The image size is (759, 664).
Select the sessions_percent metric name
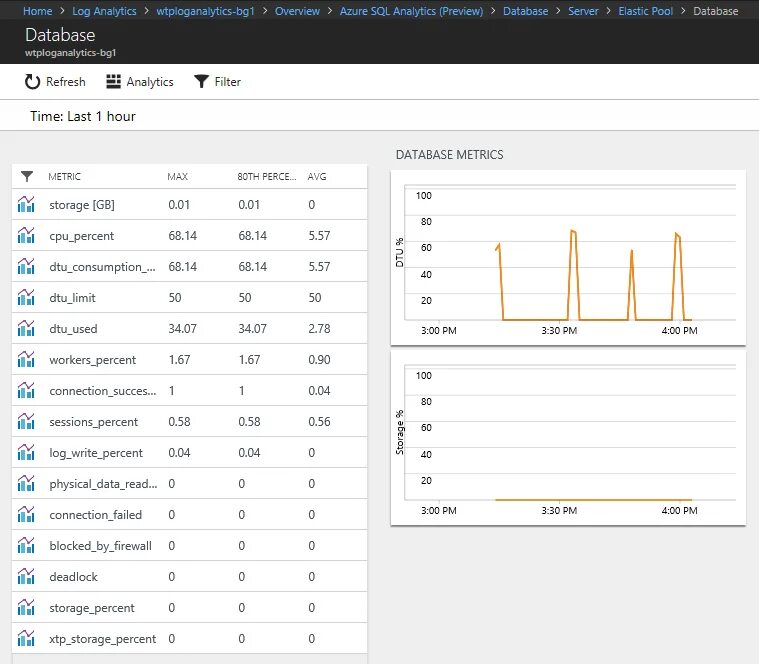click(93, 422)
